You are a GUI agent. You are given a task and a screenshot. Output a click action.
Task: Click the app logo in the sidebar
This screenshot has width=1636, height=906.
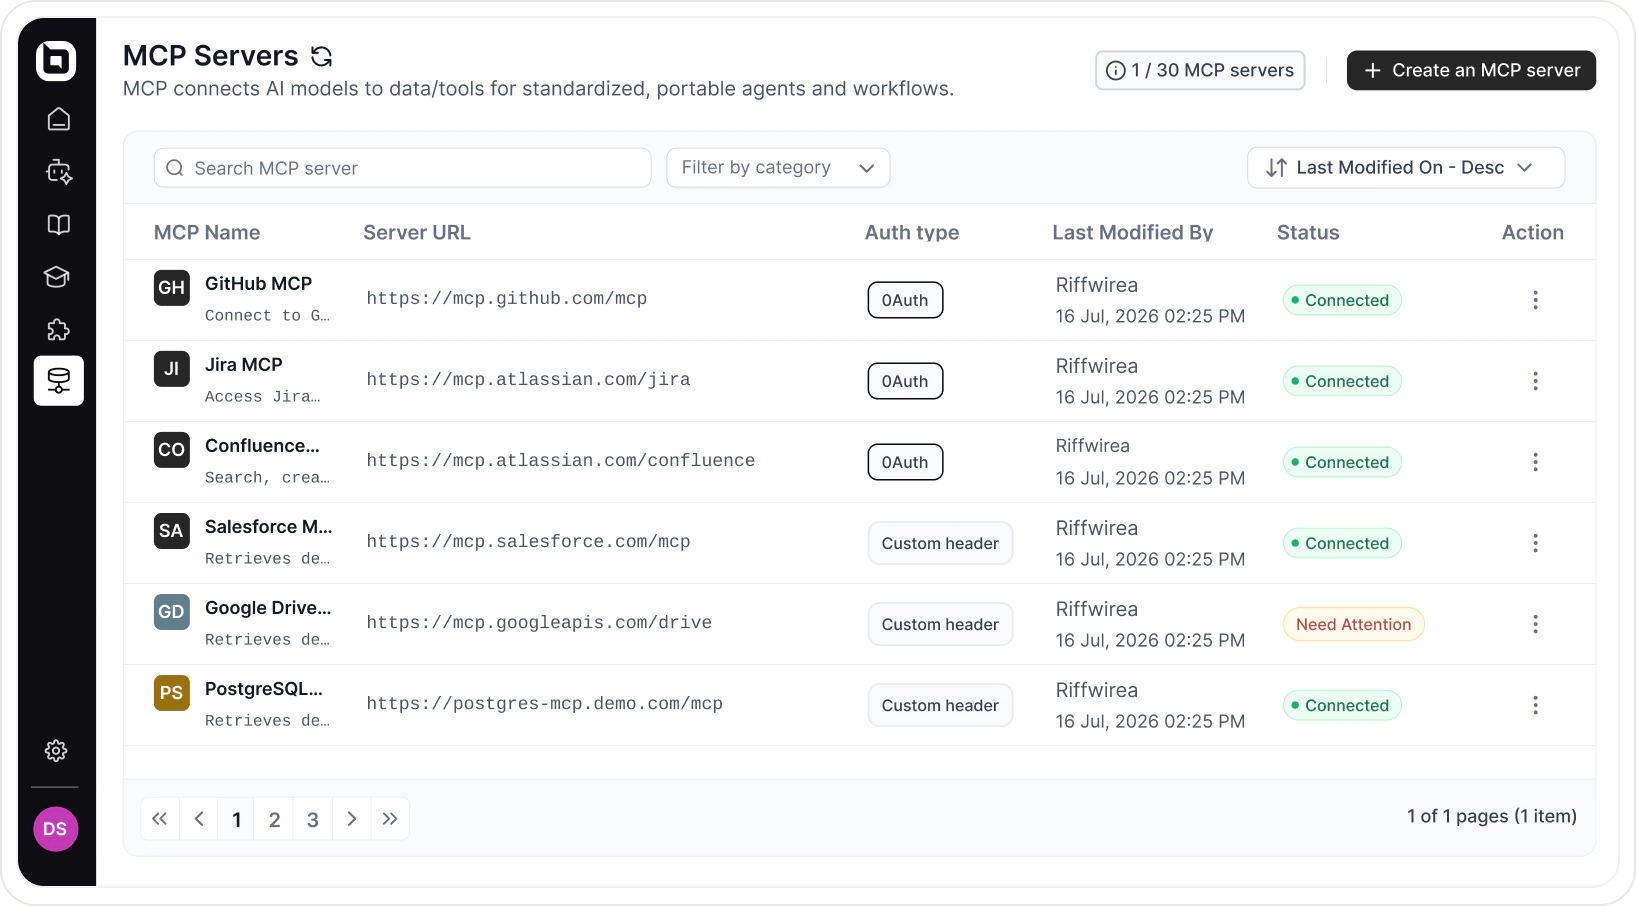(56, 60)
